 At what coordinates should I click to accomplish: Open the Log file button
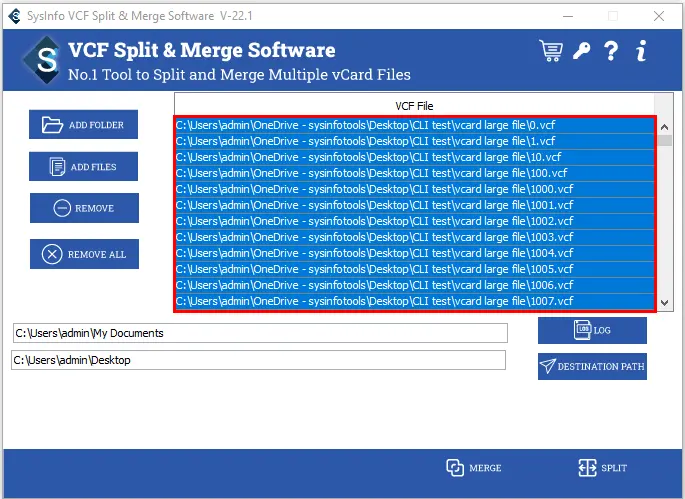pos(592,330)
